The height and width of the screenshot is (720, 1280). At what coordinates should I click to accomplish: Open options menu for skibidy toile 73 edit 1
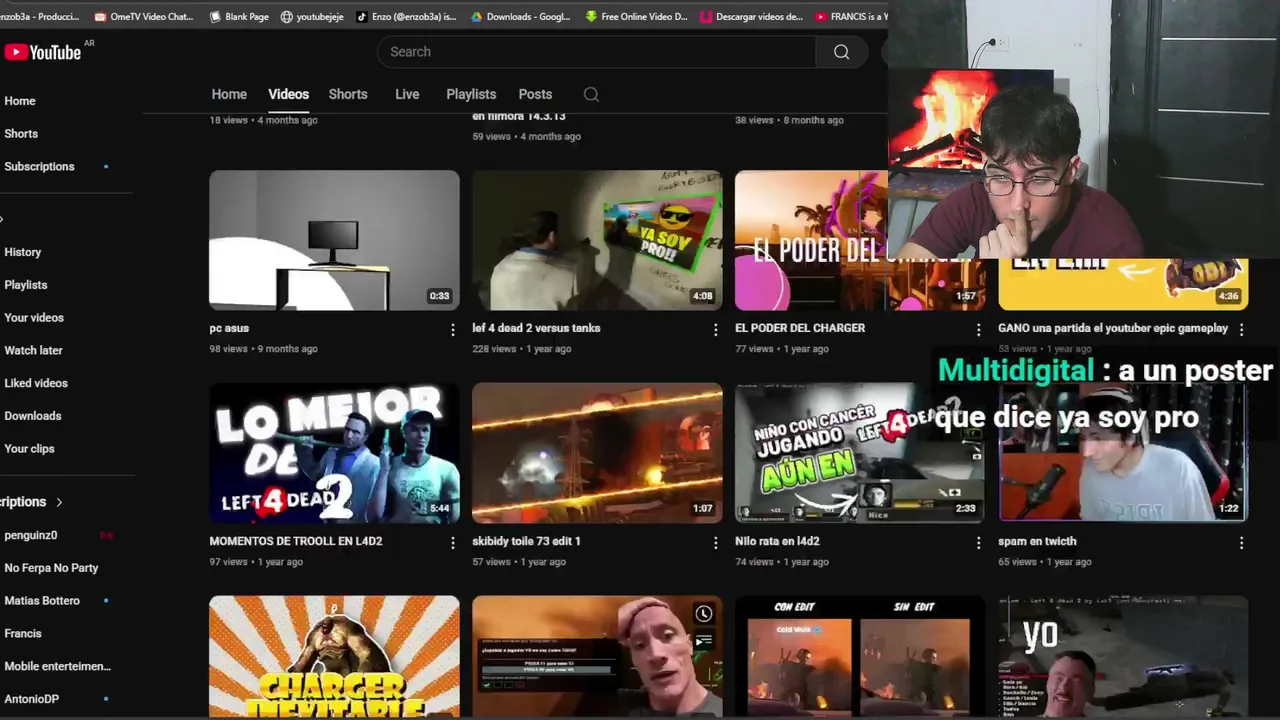pos(715,542)
